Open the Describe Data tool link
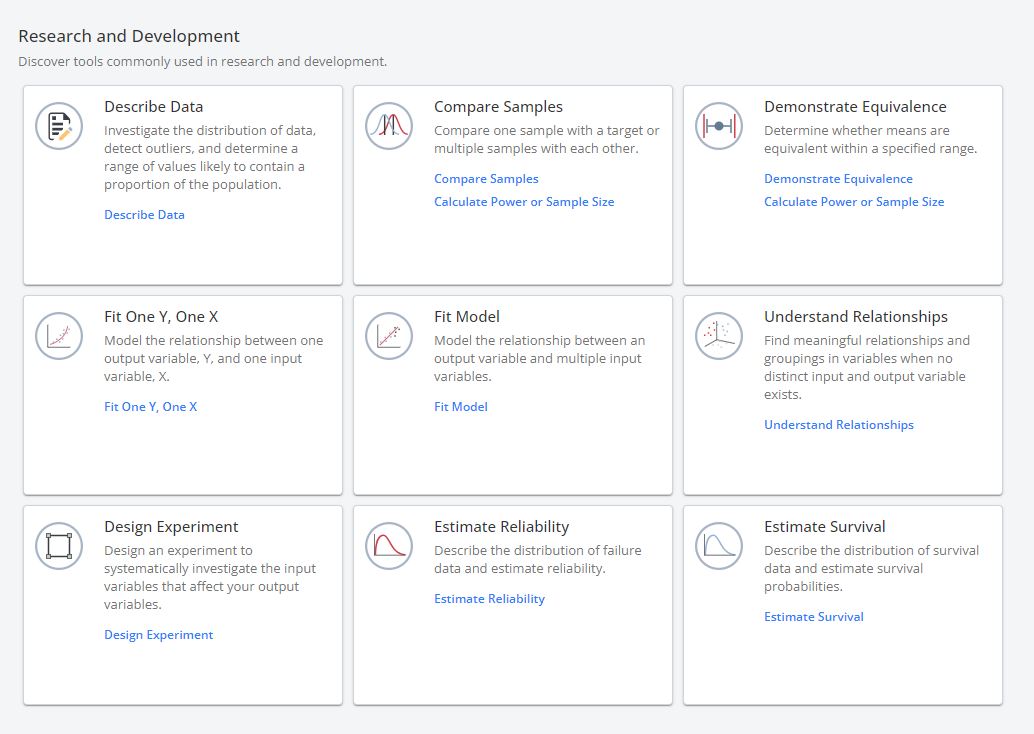The height and width of the screenshot is (734, 1034). click(143, 214)
